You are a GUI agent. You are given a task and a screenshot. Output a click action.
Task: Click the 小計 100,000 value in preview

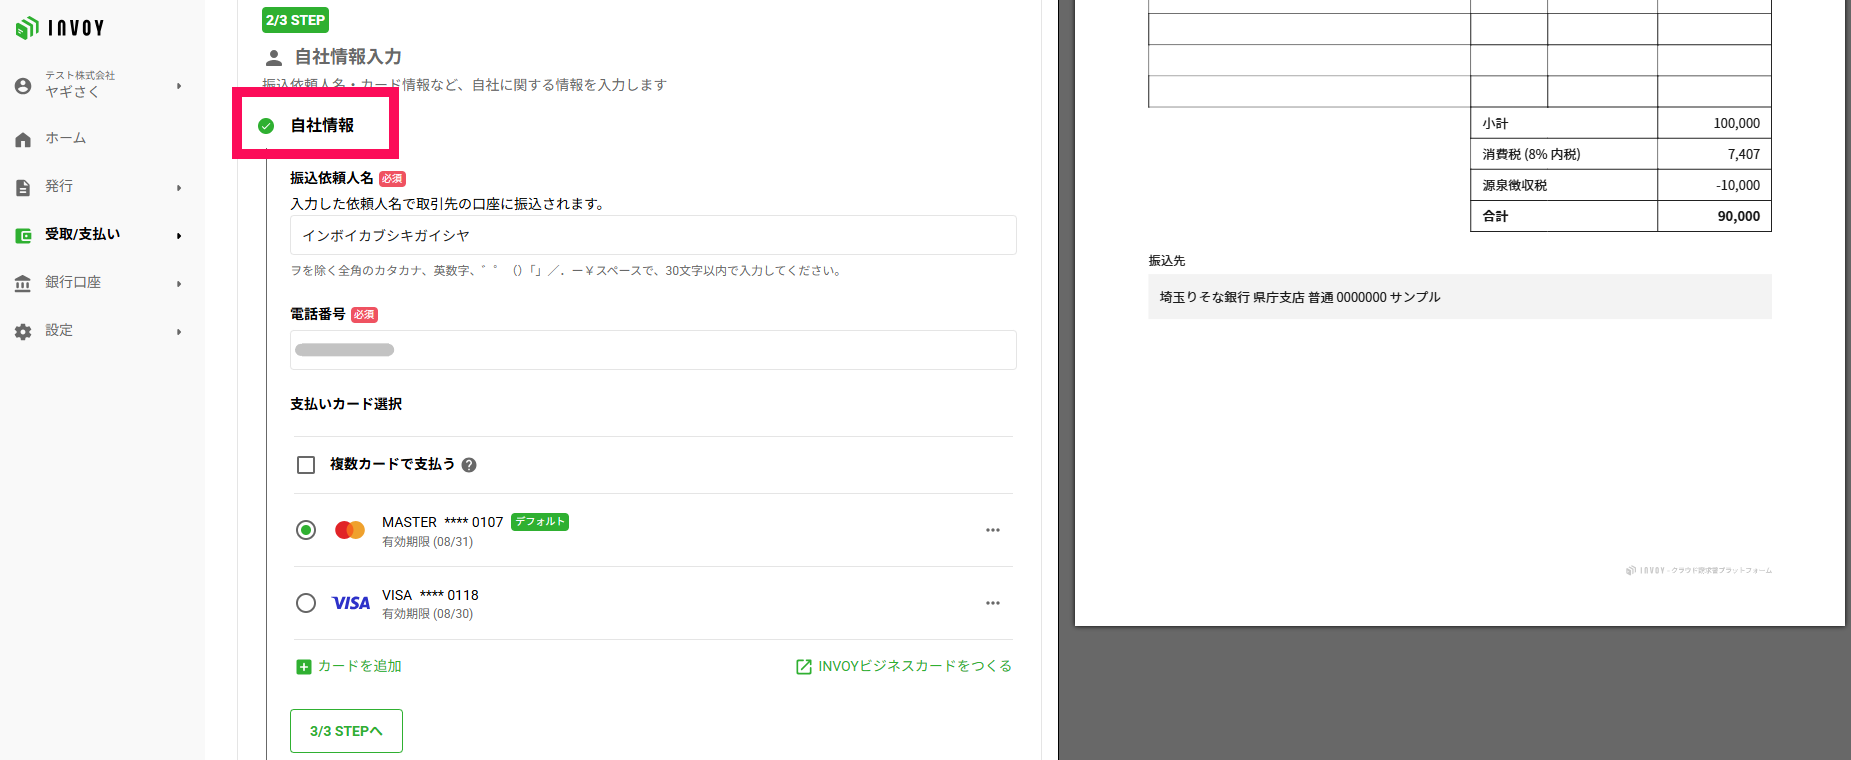1737,123
